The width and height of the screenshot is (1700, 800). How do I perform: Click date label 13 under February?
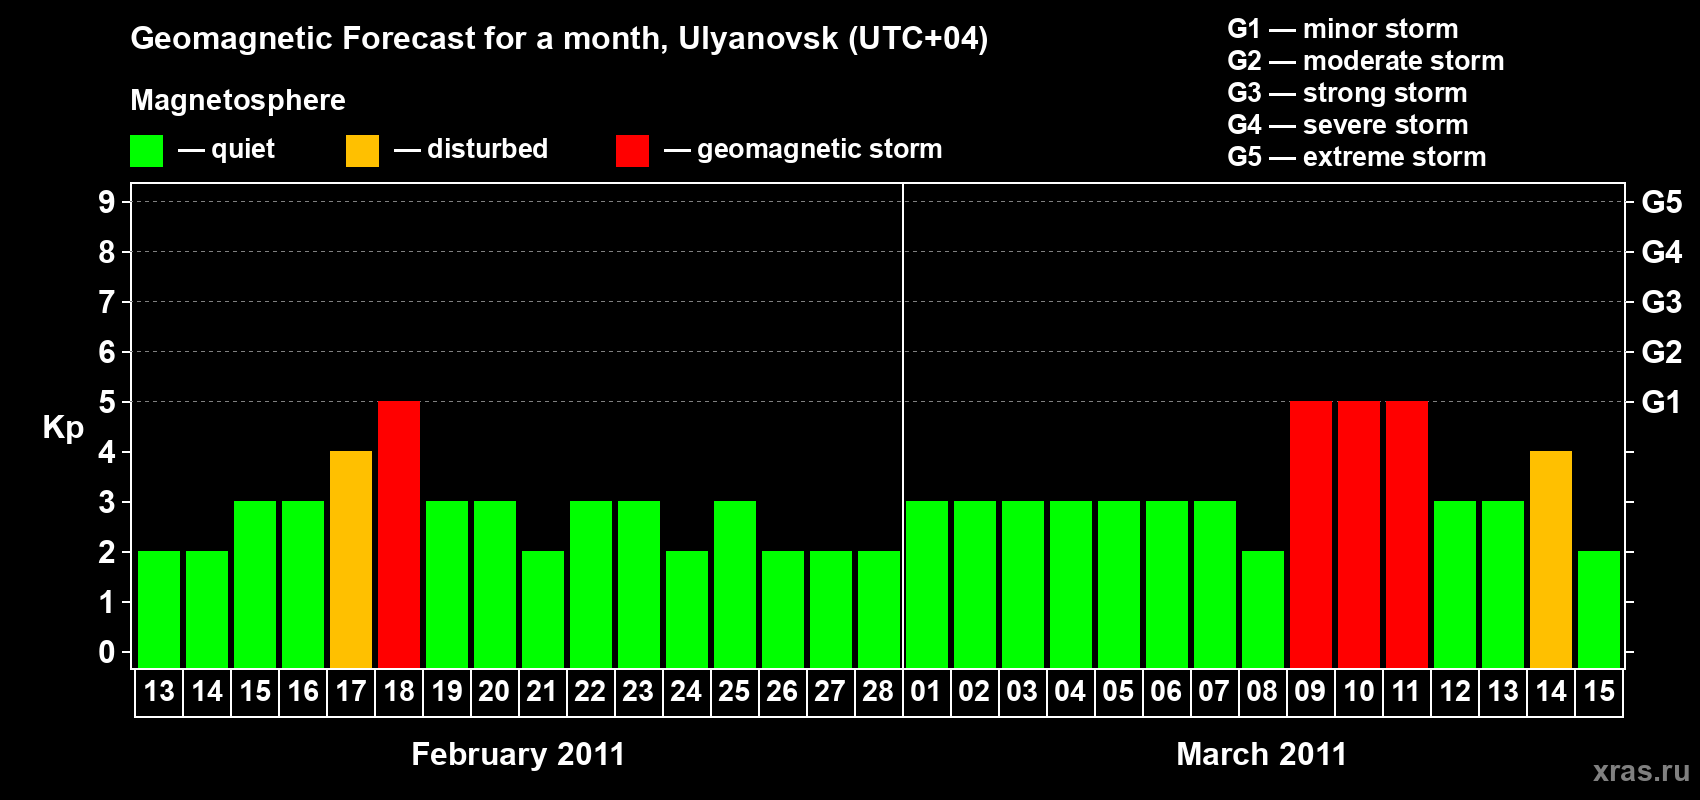[159, 692]
